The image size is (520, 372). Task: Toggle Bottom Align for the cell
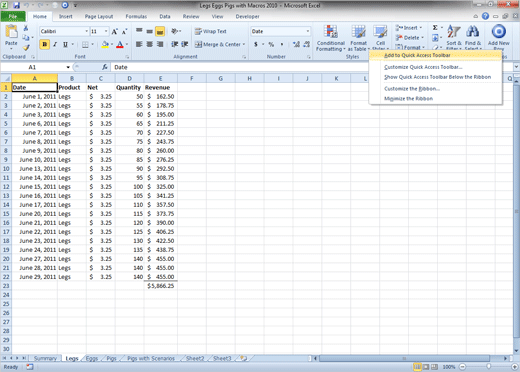160,32
